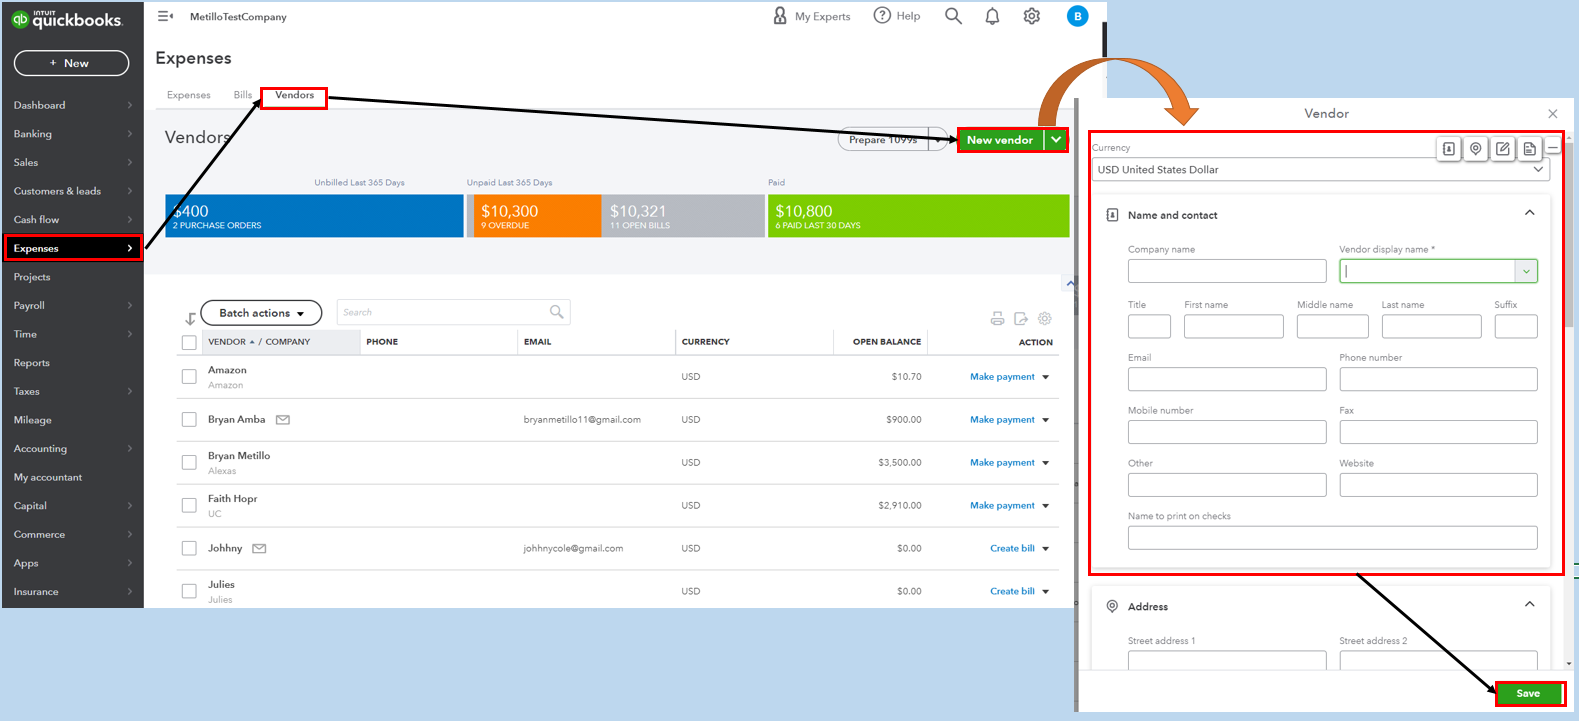Click the Prepare 1099s button
Screen dimensions: 1579x721
[883, 140]
